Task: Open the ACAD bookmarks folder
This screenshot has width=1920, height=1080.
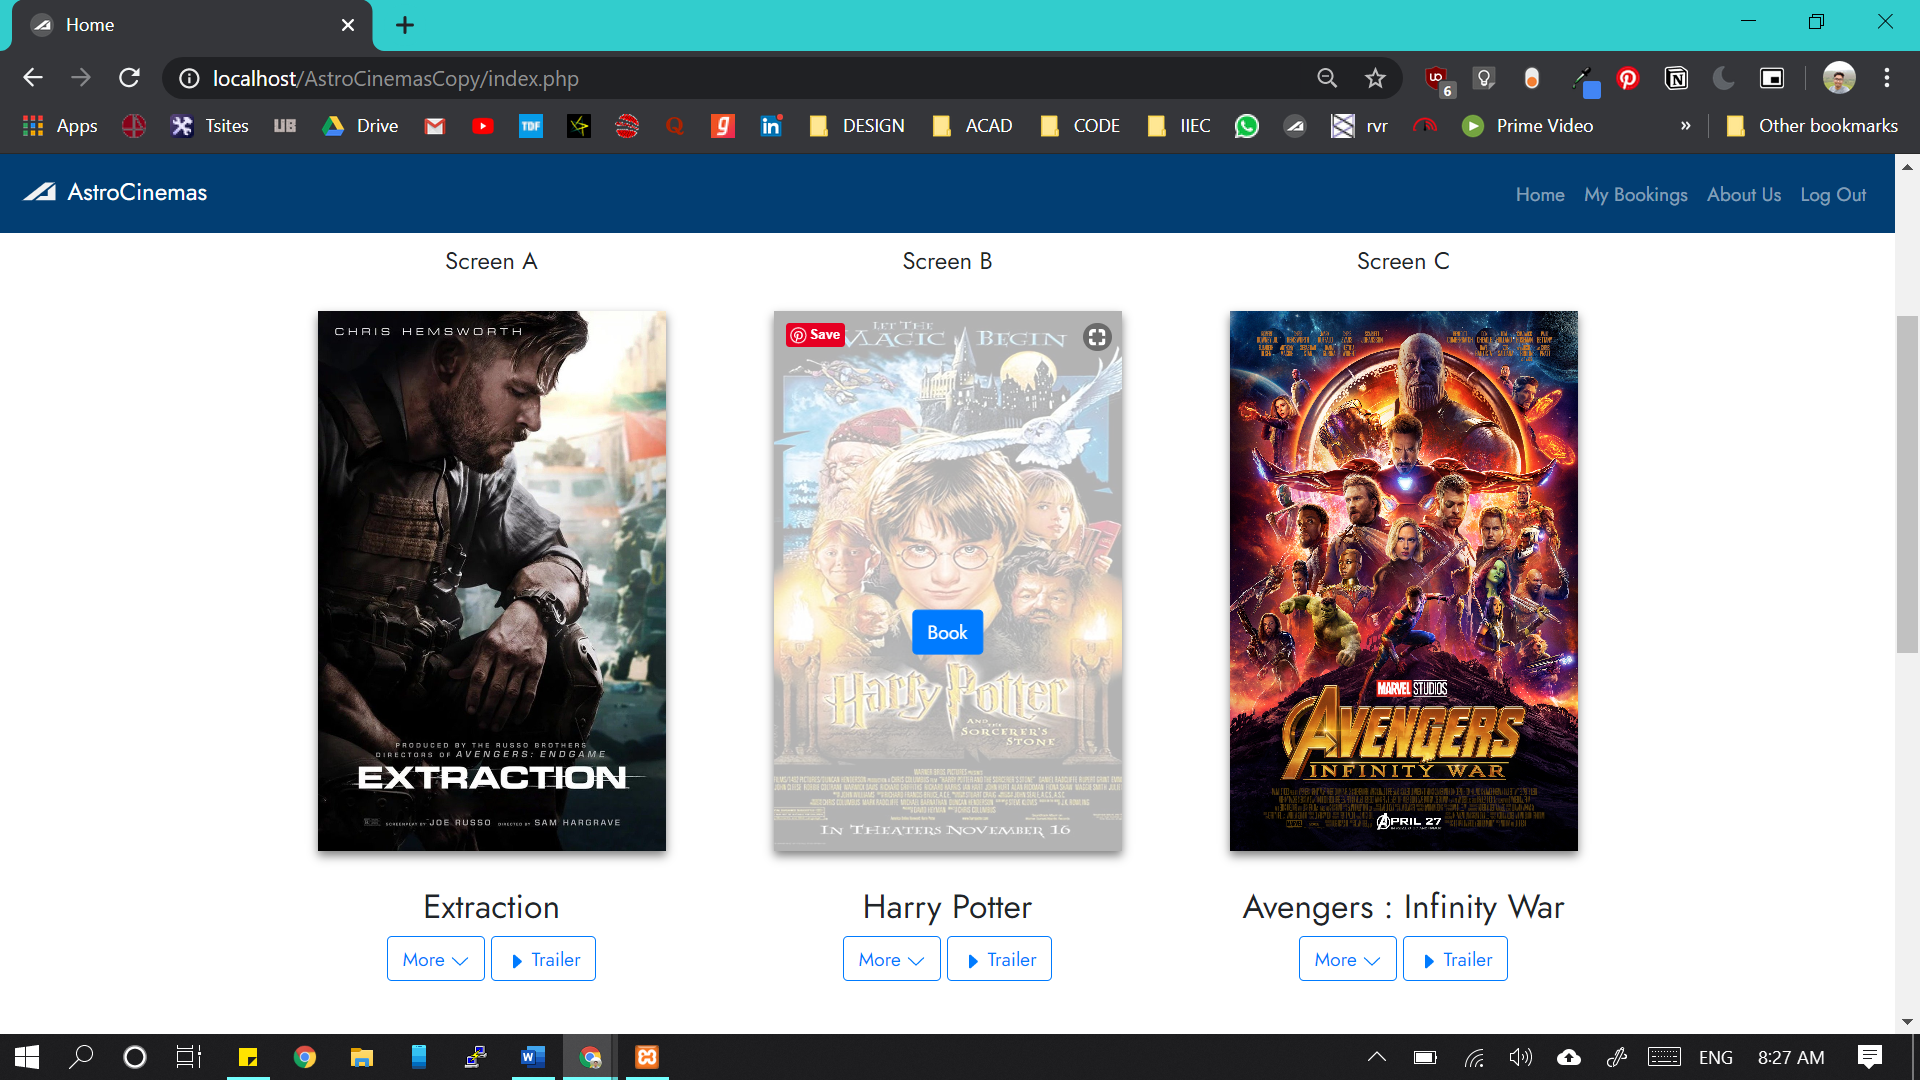Action: [973, 126]
